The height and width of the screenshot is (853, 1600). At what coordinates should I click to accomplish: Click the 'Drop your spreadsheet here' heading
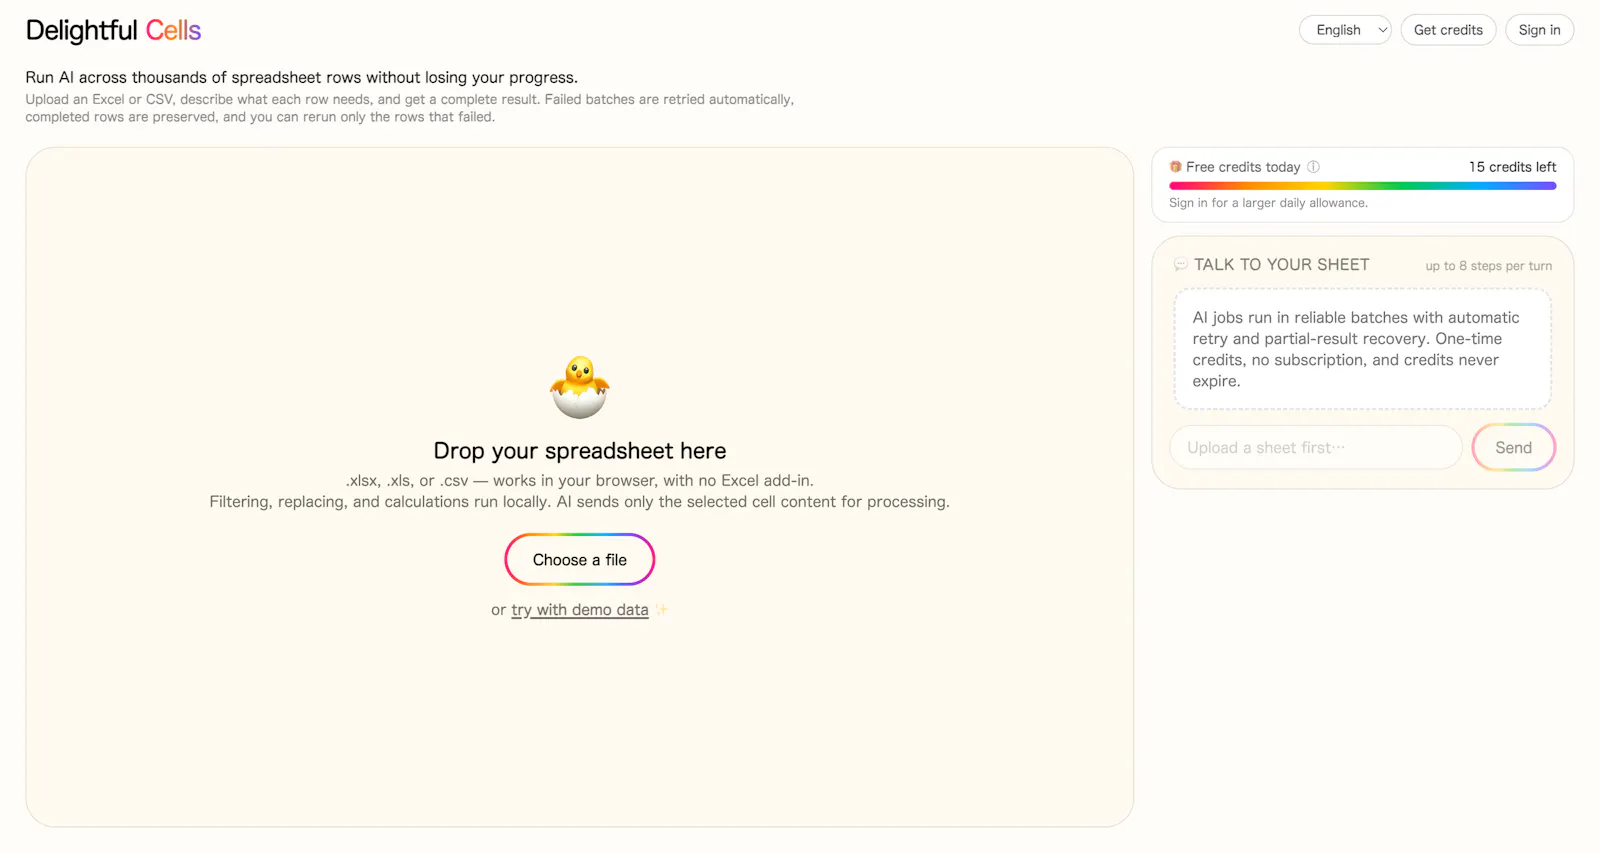pos(580,451)
